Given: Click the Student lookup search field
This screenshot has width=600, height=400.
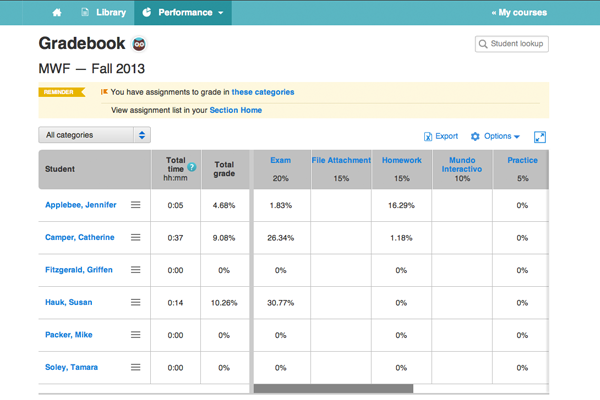Looking at the screenshot, I should [512, 44].
